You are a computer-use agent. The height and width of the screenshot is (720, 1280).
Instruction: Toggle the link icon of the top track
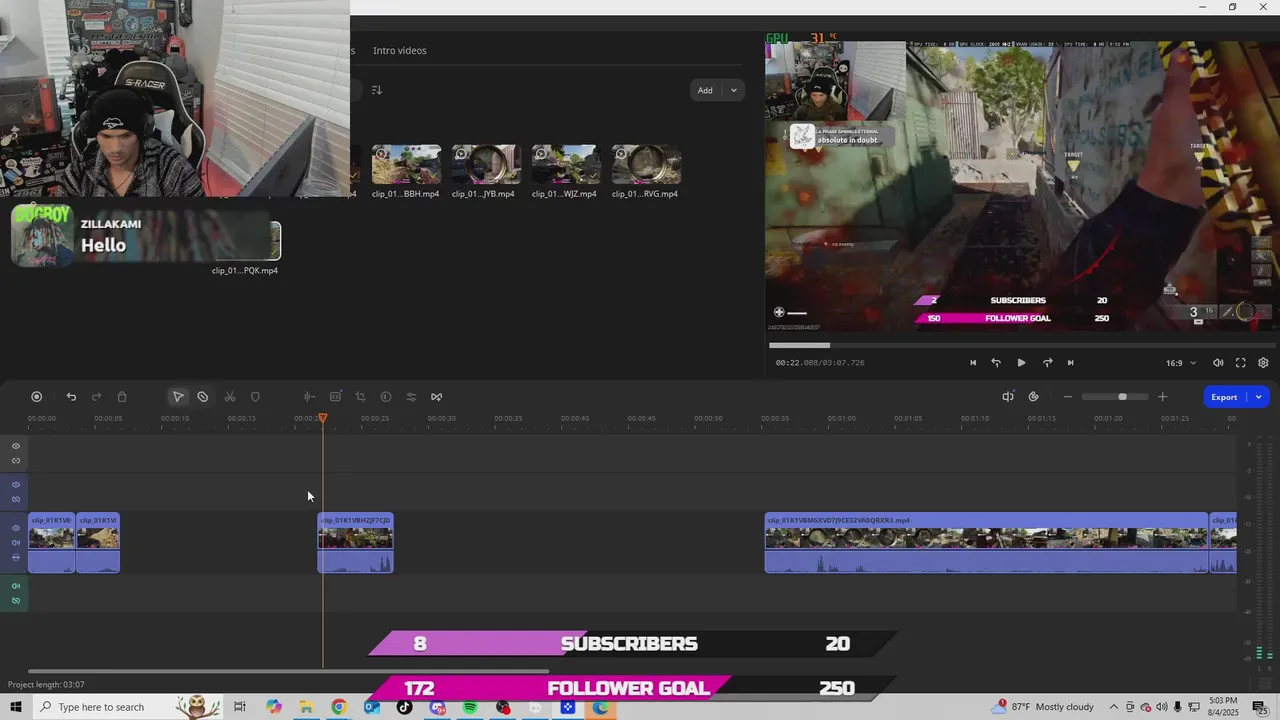[x=16, y=461]
